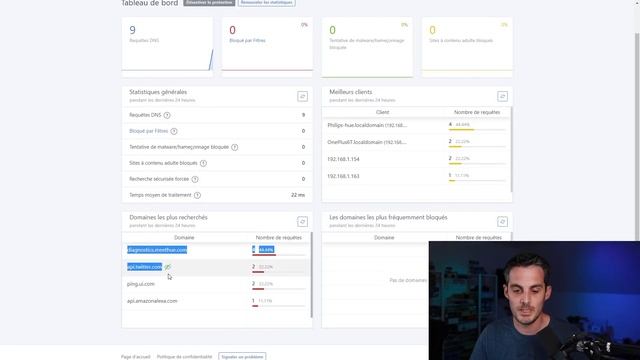Click 'Politique de confidentialité' footer link
The width and height of the screenshot is (640, 360).
tap(184, 357)
